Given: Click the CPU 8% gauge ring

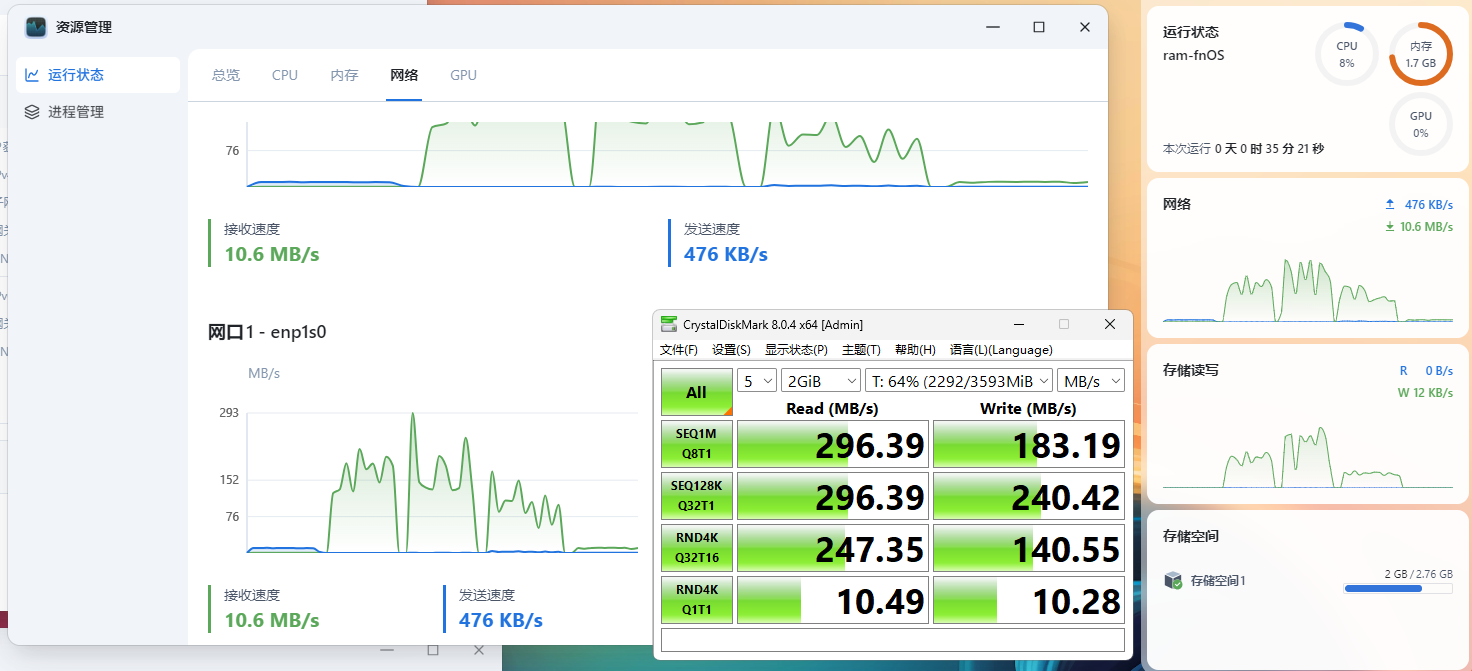Looking at the screenshot, I should 1347,54.
